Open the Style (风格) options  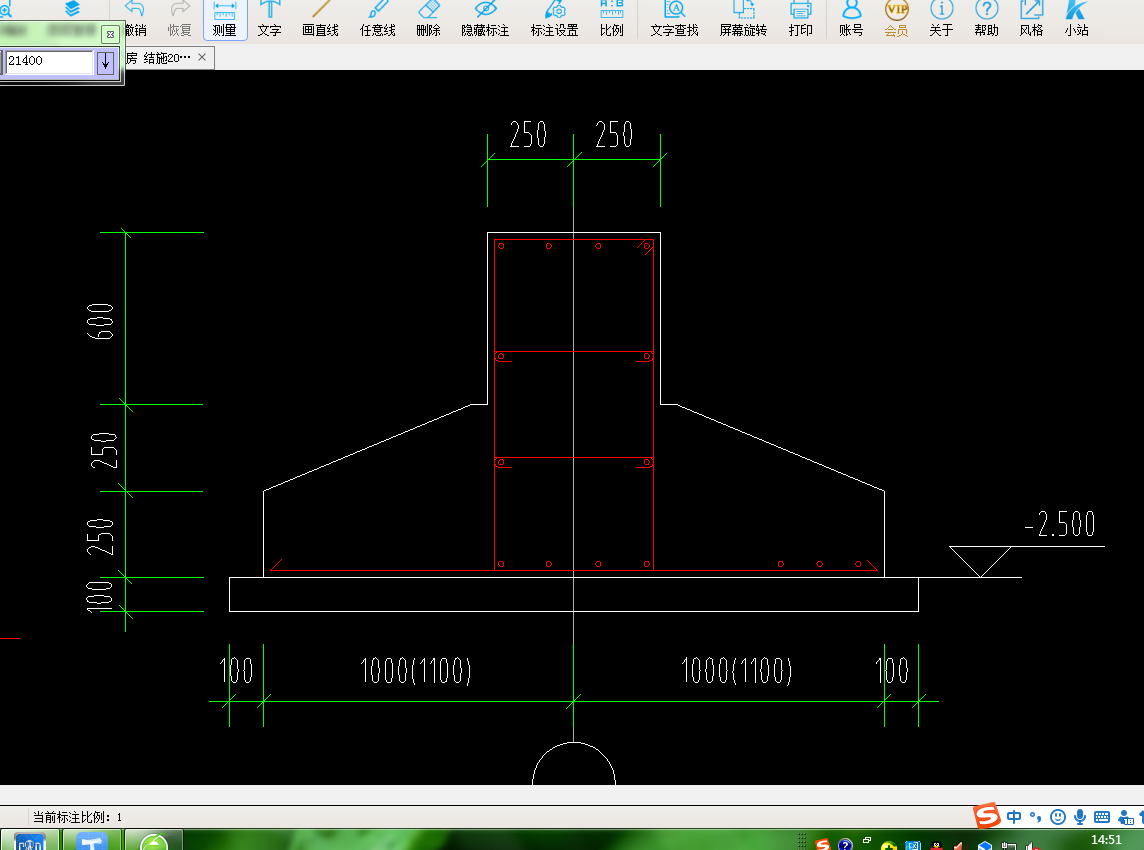tap(1032, 19)
